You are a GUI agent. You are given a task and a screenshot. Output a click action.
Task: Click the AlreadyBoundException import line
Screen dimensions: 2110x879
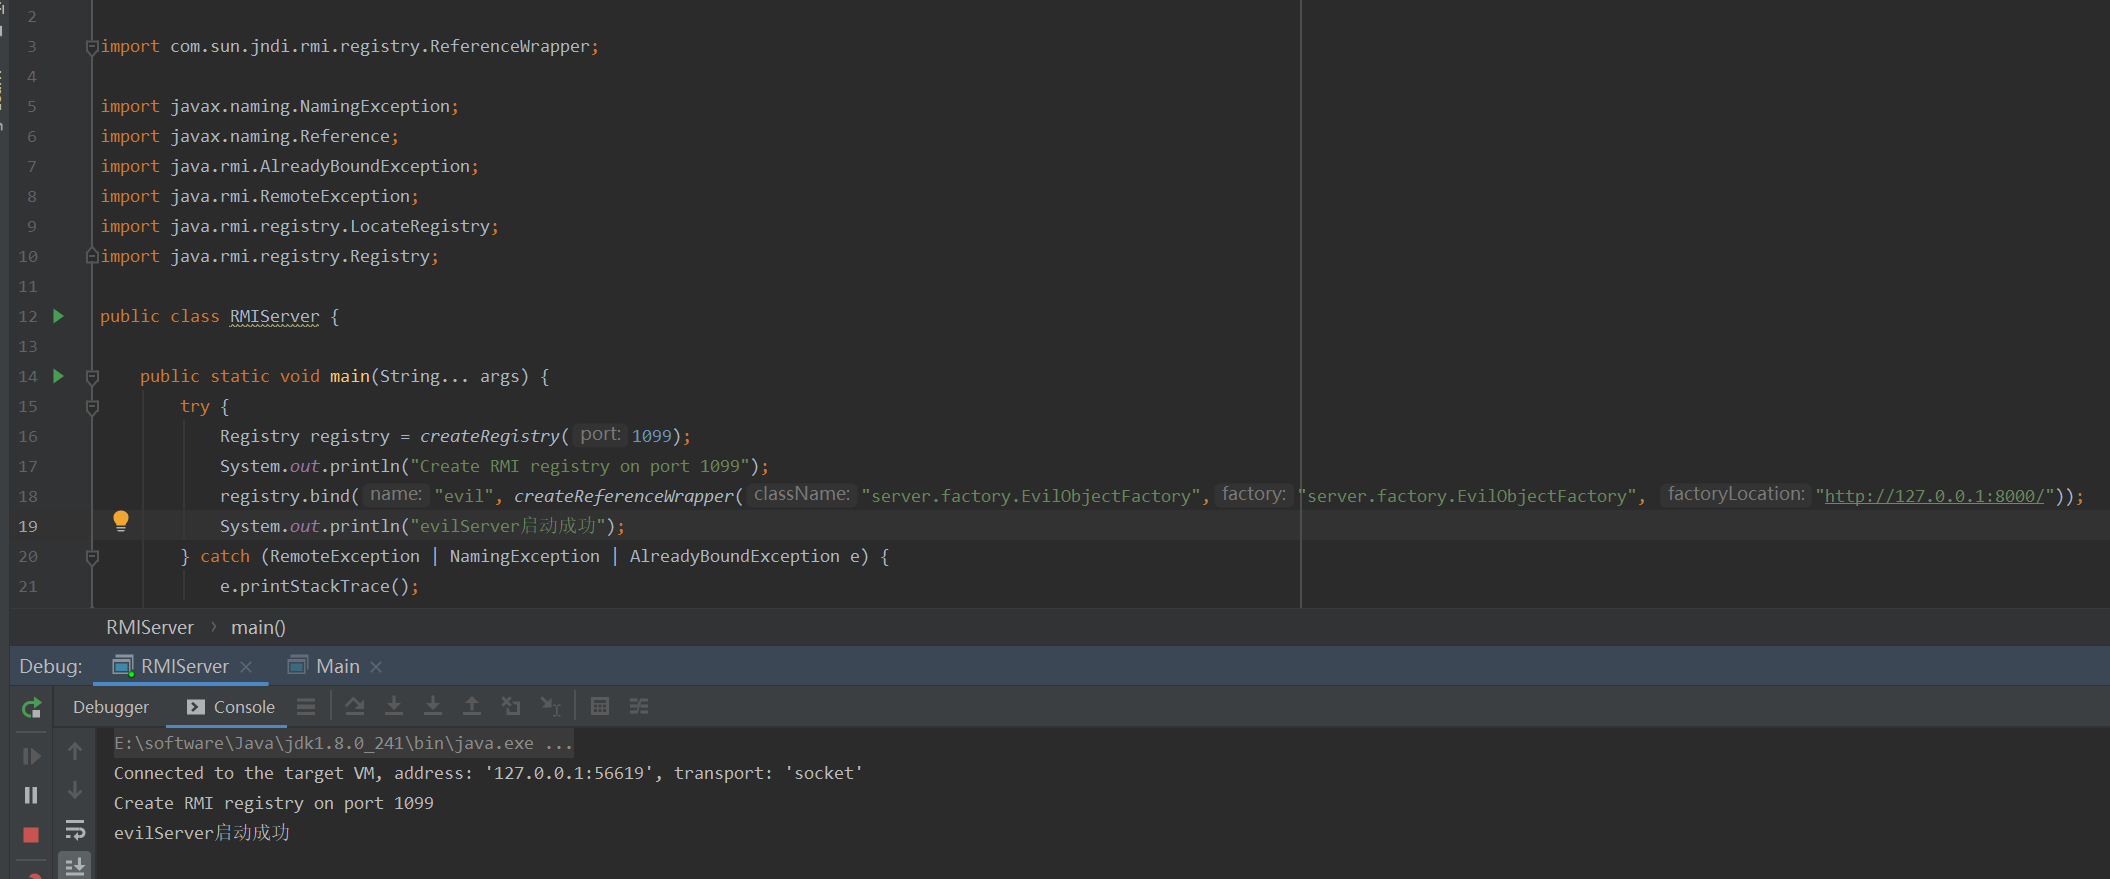pyautogui.click(x=289, y=166)
